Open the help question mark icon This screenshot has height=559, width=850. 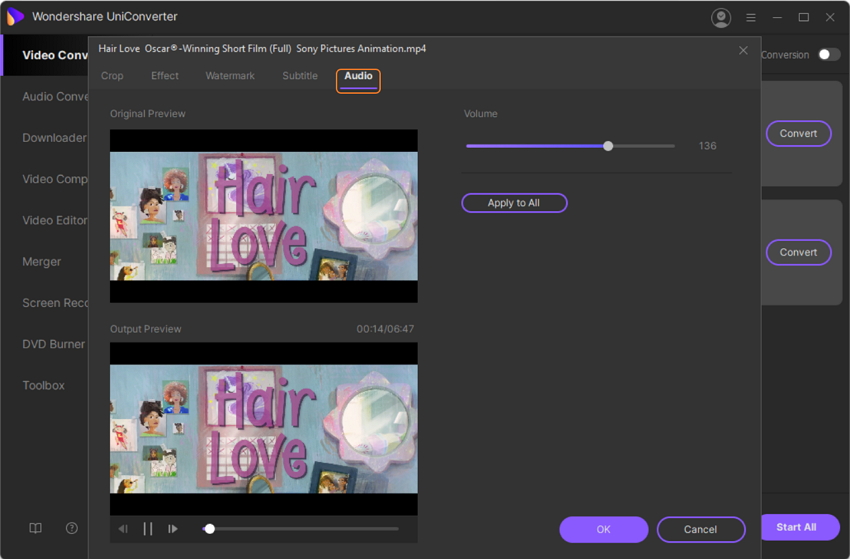(x=72, y=528)
